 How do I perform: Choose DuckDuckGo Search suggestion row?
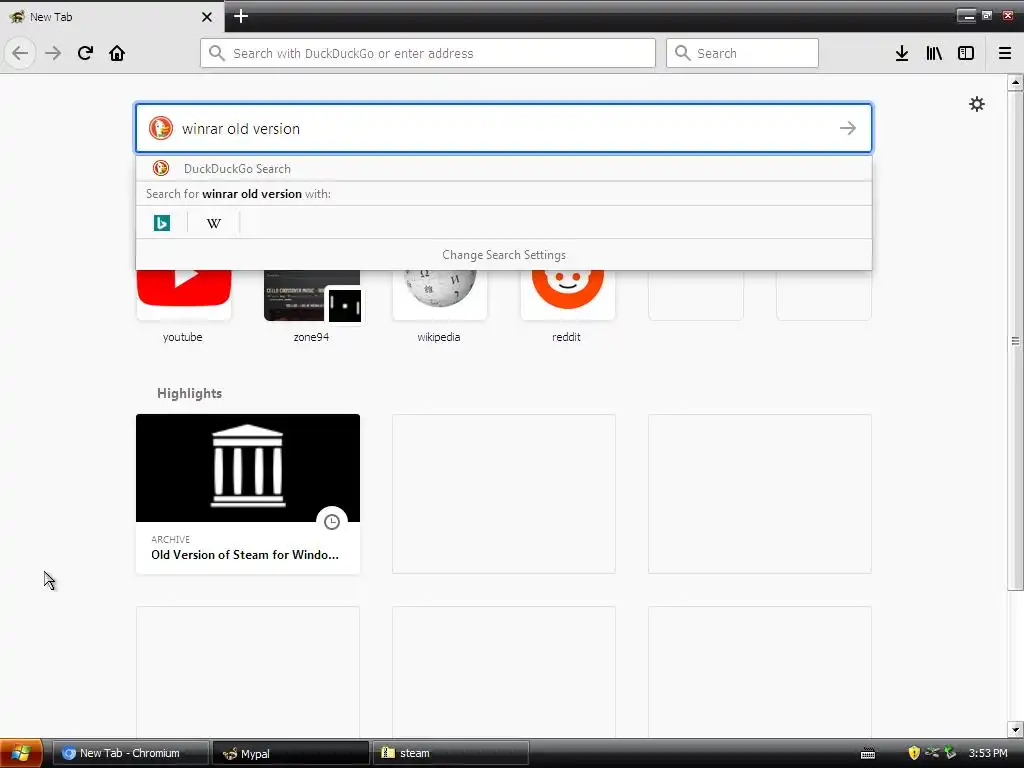[504, 168]
